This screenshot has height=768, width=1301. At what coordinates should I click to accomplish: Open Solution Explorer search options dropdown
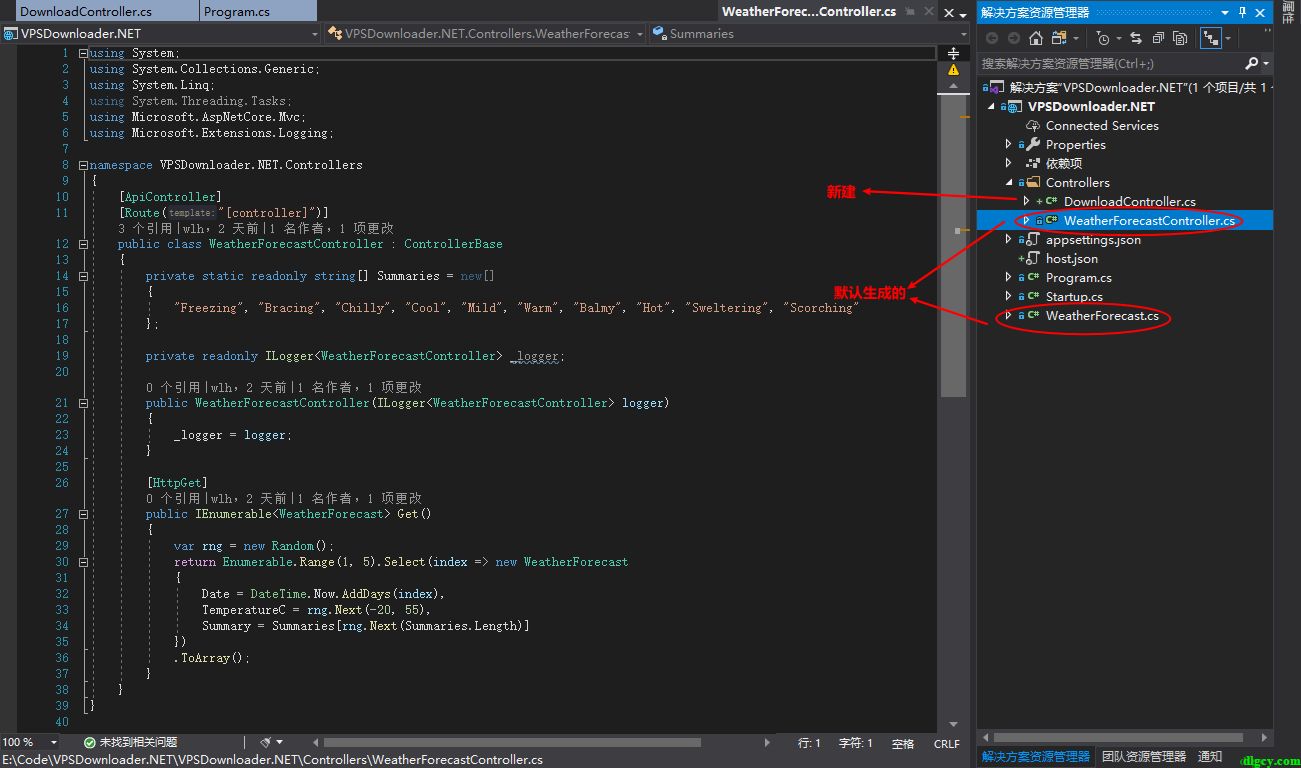1265,63
